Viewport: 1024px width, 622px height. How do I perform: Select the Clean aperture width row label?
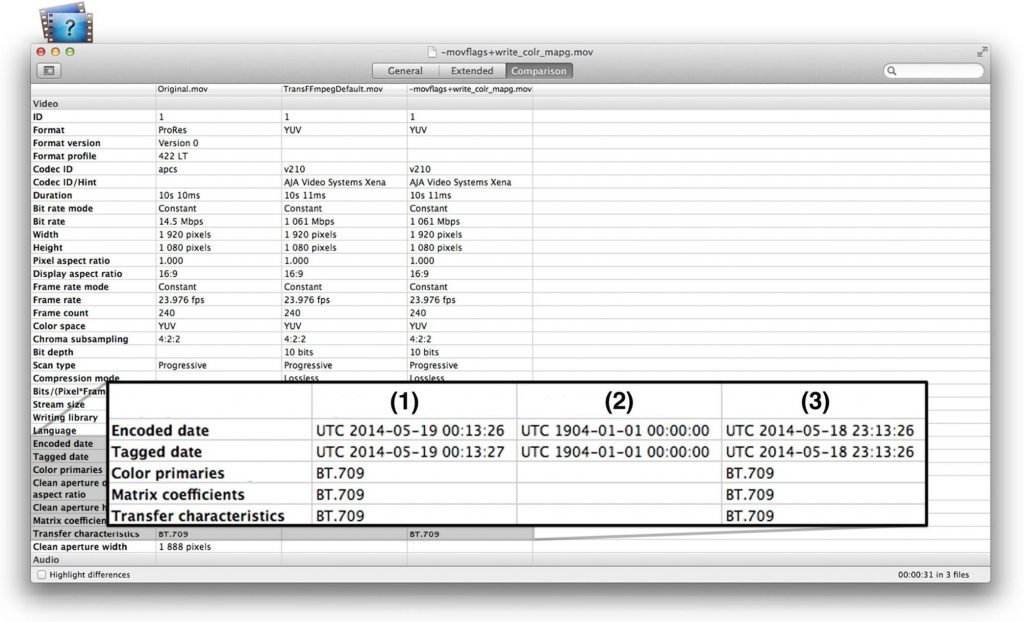(80, 547)
